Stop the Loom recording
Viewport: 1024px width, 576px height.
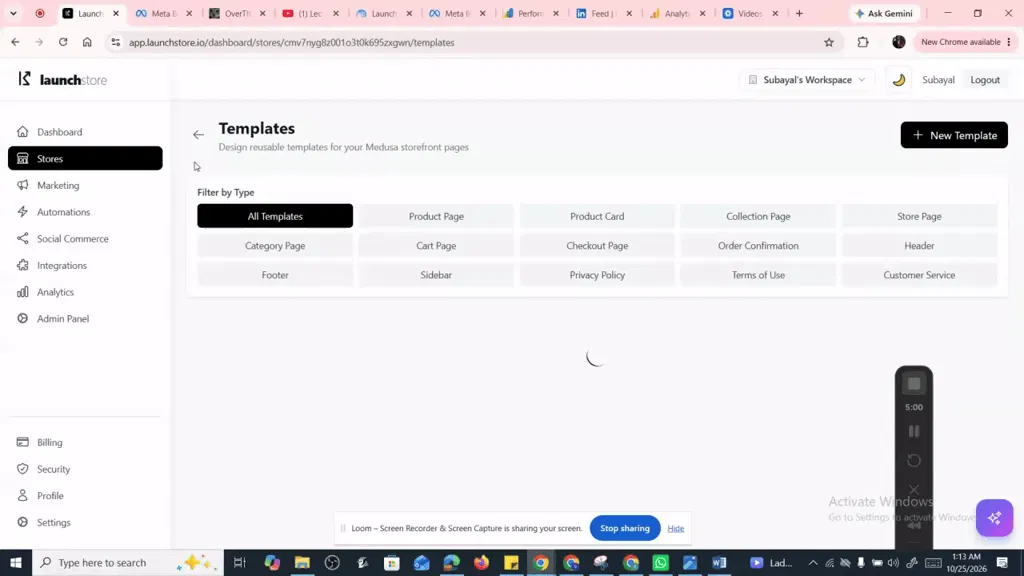pos(914,384)
